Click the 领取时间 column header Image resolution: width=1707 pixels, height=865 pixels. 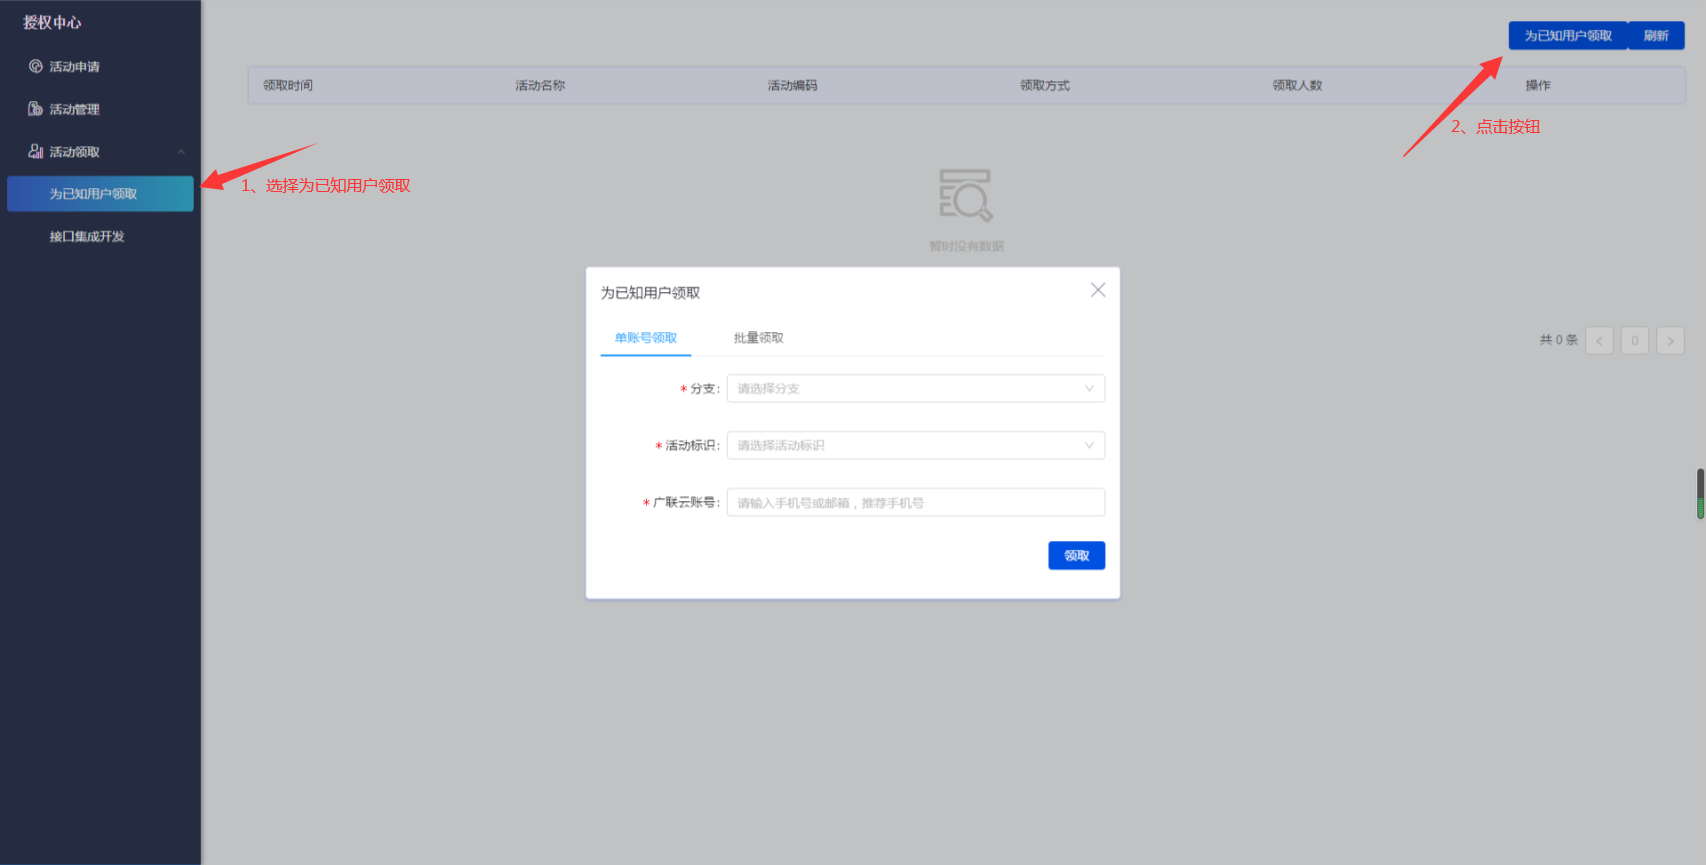point(288,86)
